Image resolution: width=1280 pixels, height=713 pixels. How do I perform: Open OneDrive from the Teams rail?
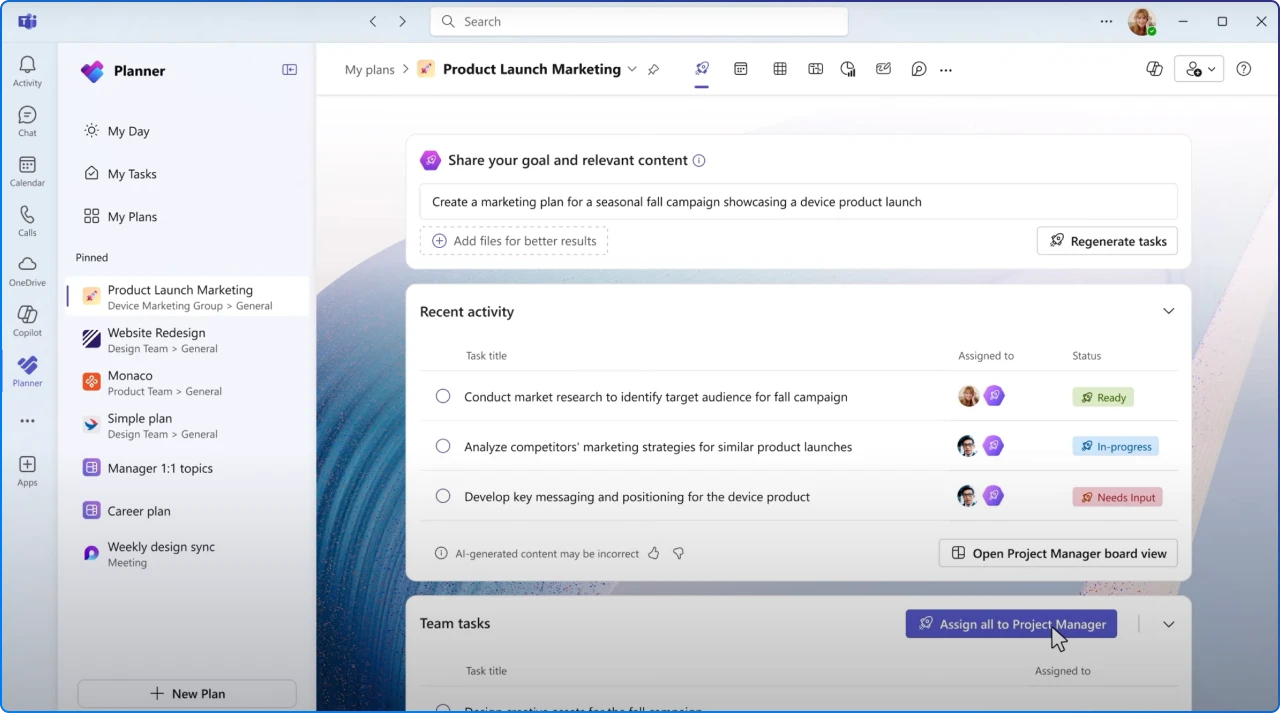click(27, 270)
